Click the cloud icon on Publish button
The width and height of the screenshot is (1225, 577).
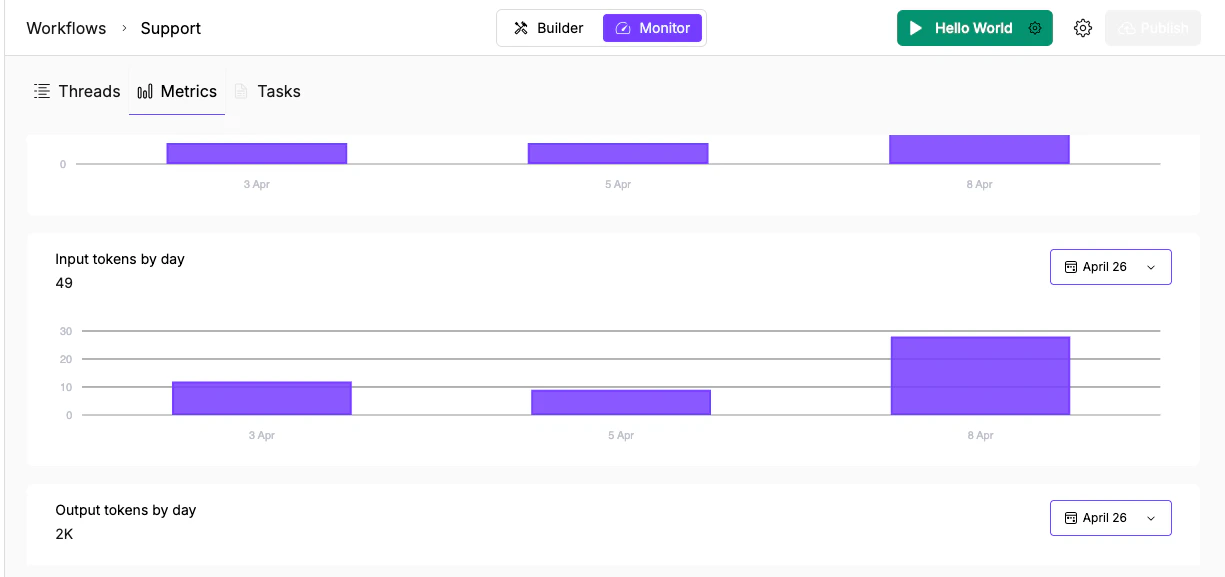(1127, 27)
